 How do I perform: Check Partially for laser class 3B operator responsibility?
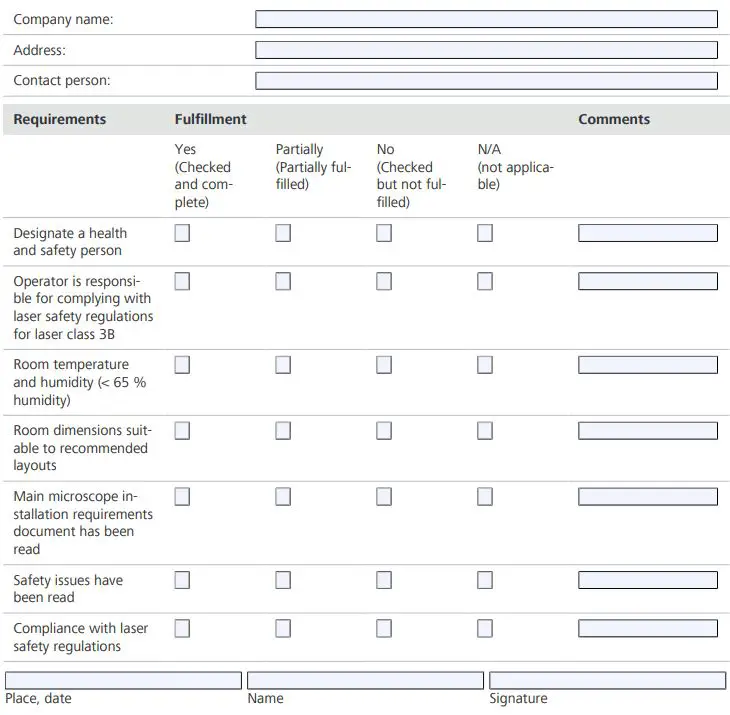coord(283,282)
